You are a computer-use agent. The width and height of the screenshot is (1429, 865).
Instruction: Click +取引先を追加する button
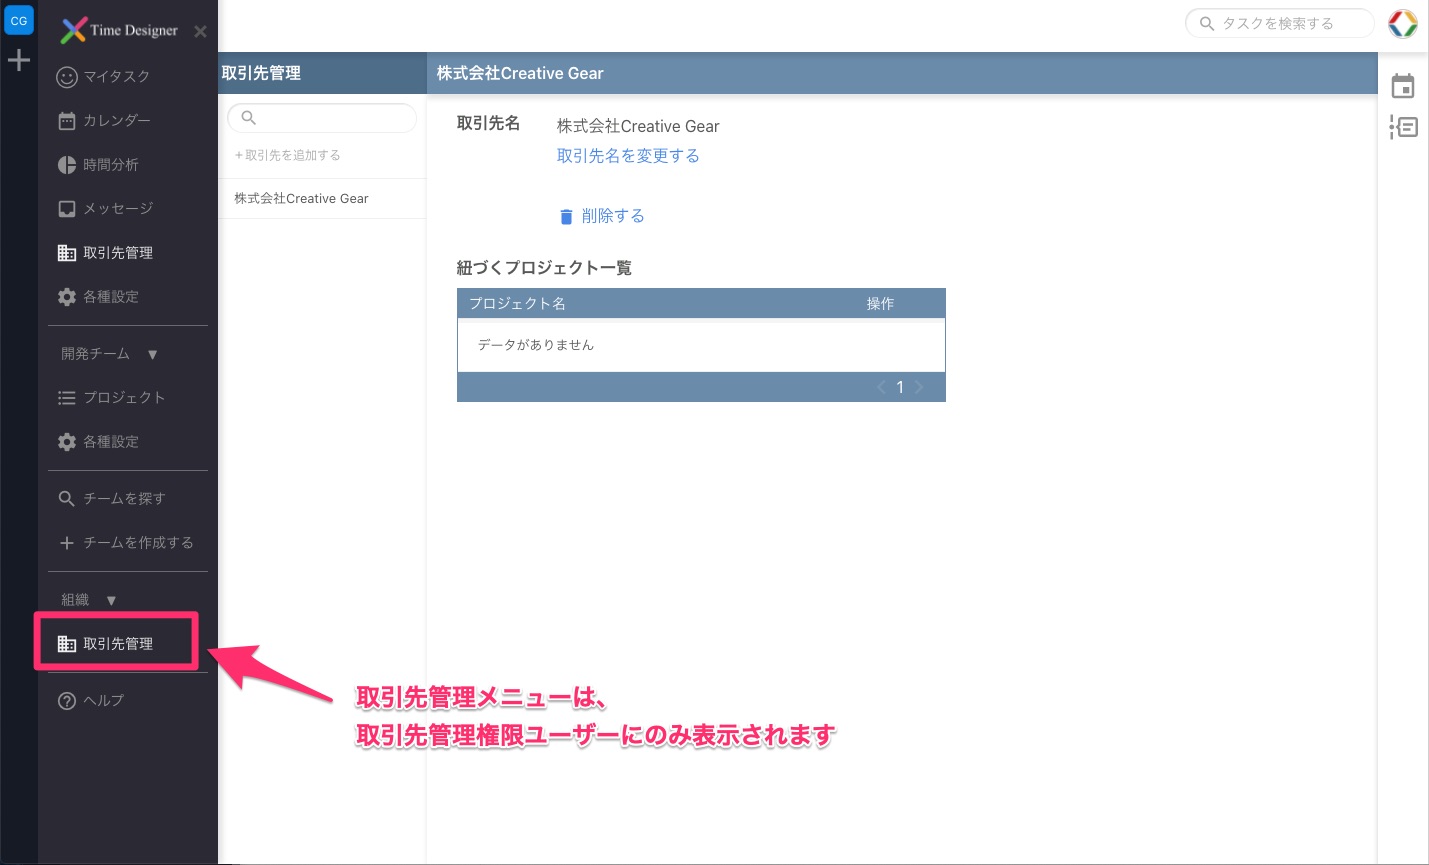pyautogui.click(x=288, y=155)
